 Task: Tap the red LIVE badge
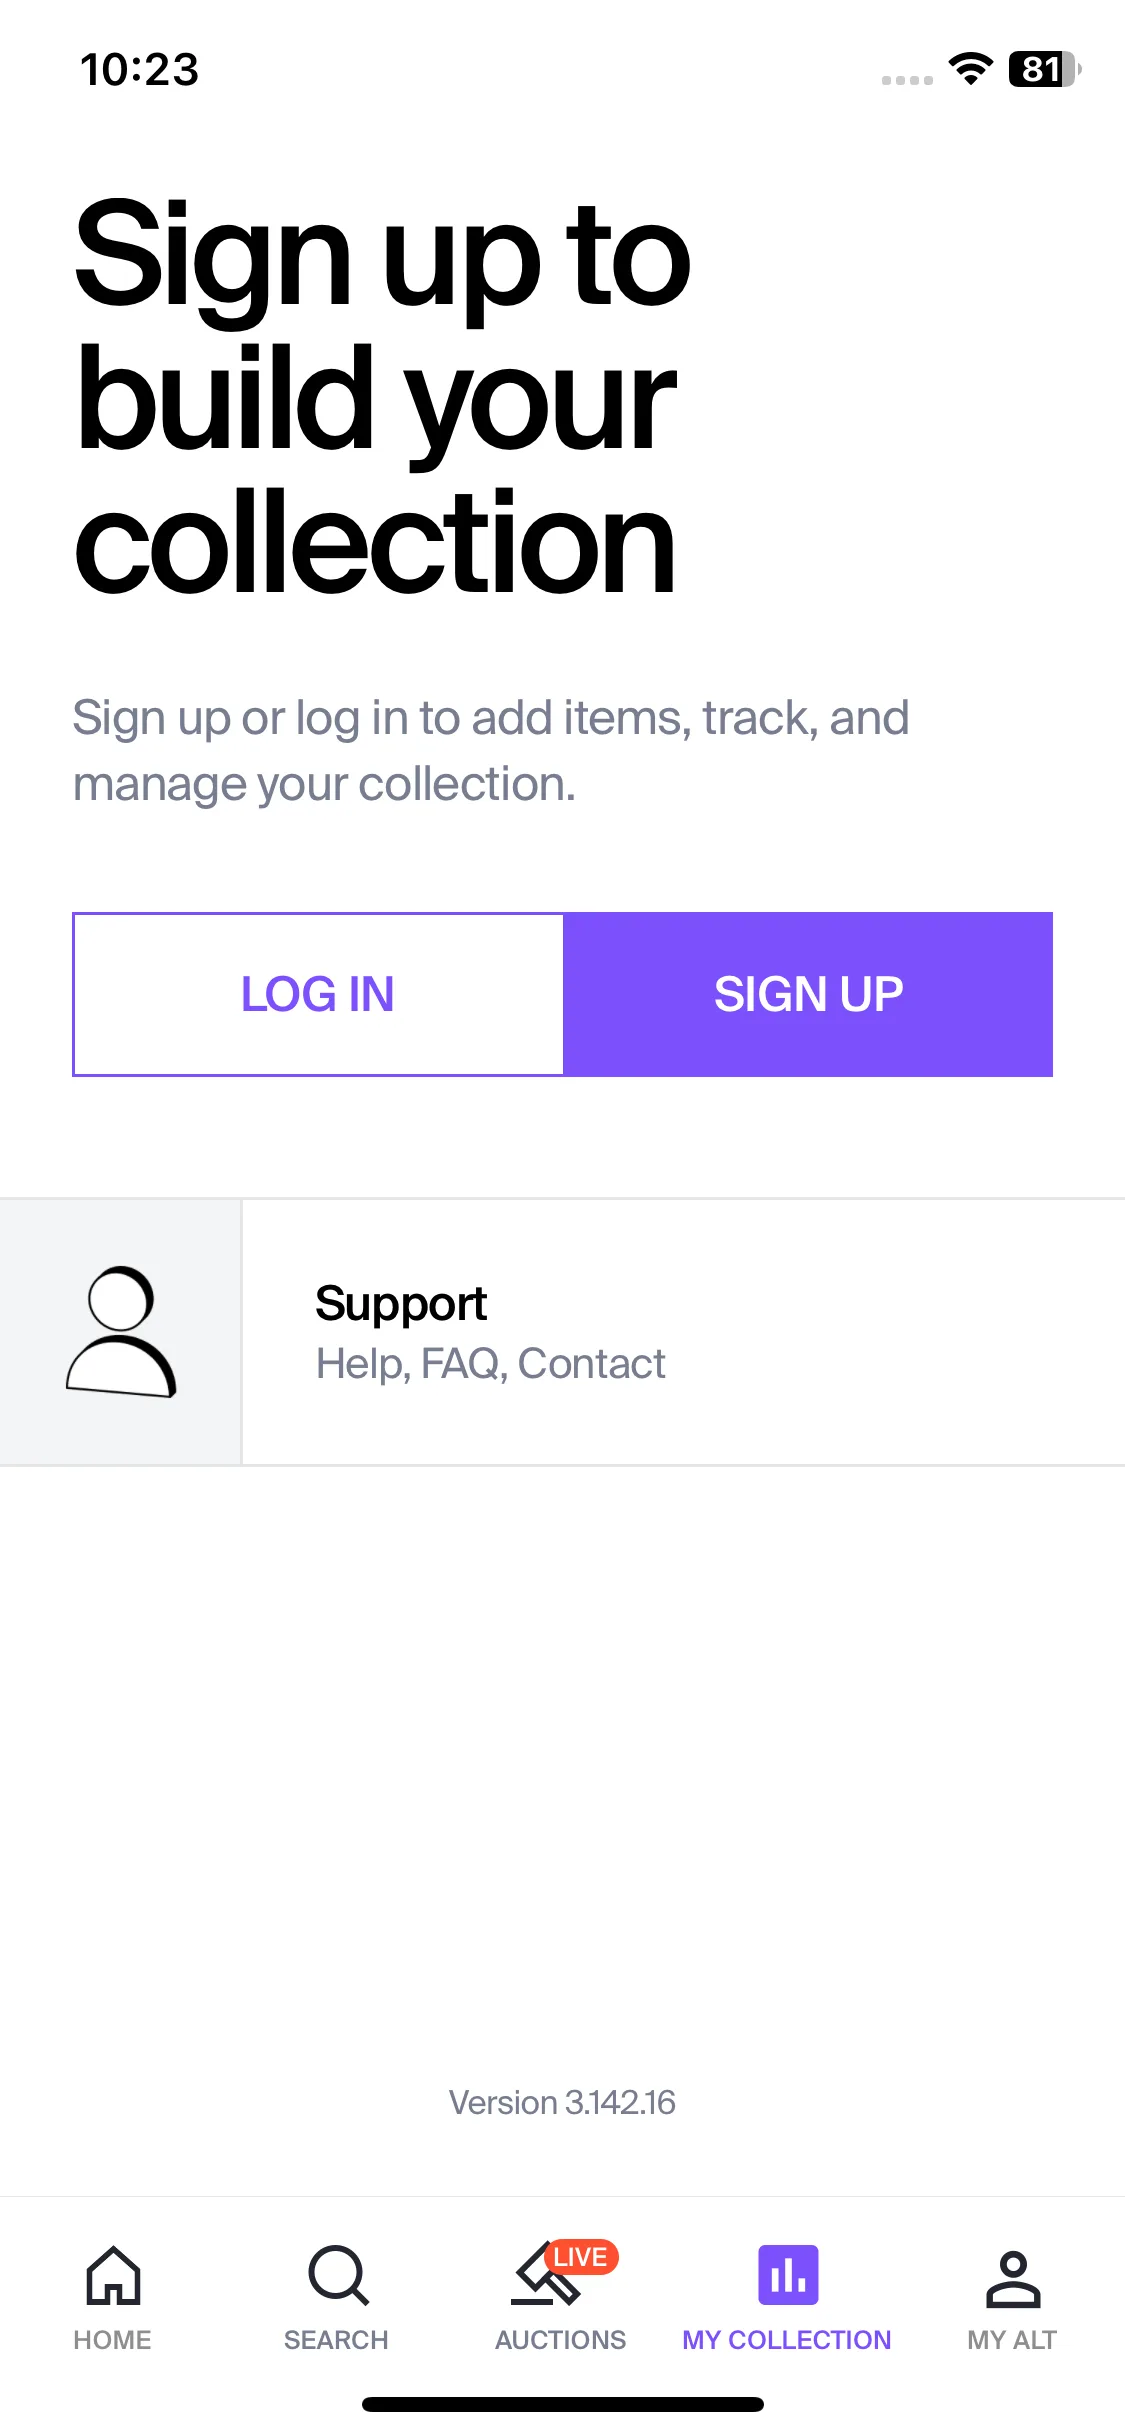pos(581,2257)
